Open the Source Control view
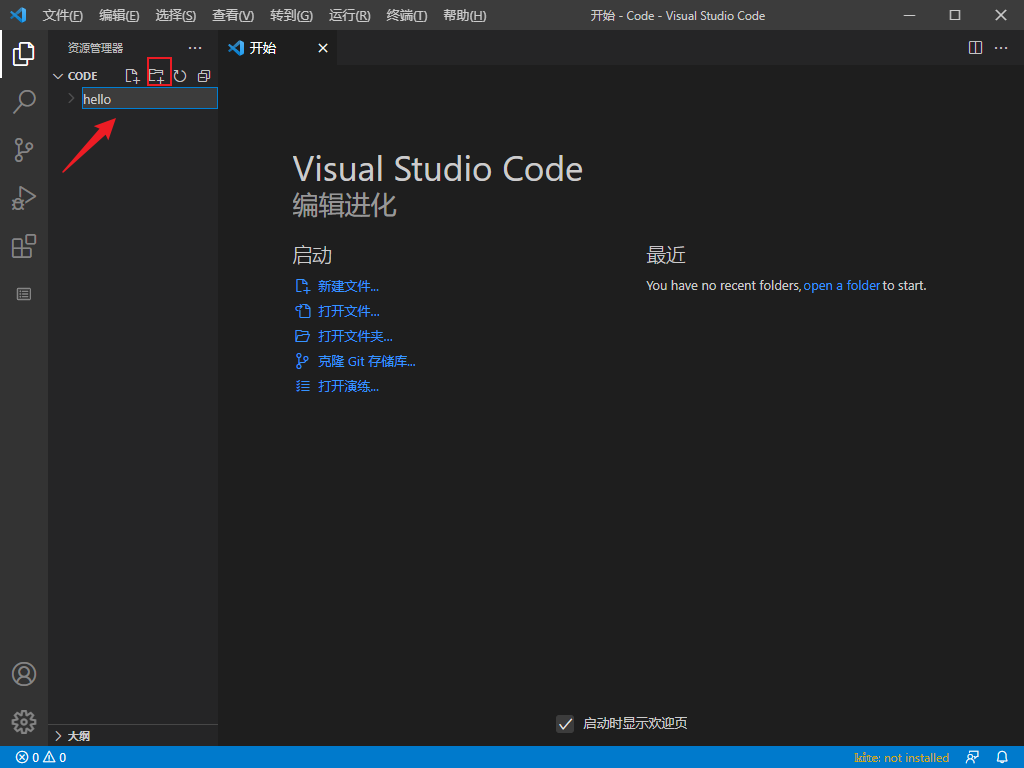The height and width of the screenshot is (768, 1024). [x=24, y=150]
